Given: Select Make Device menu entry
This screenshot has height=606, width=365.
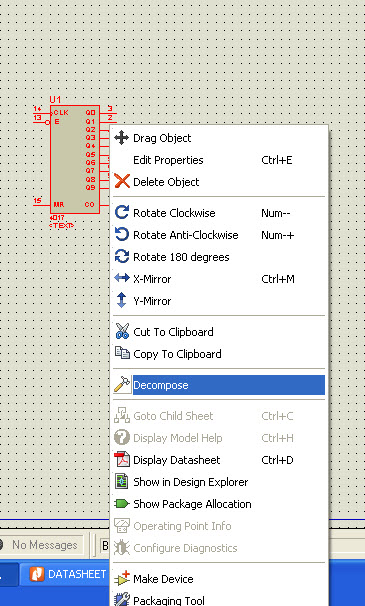Looking at the screenshot, I should coord(219,579).
